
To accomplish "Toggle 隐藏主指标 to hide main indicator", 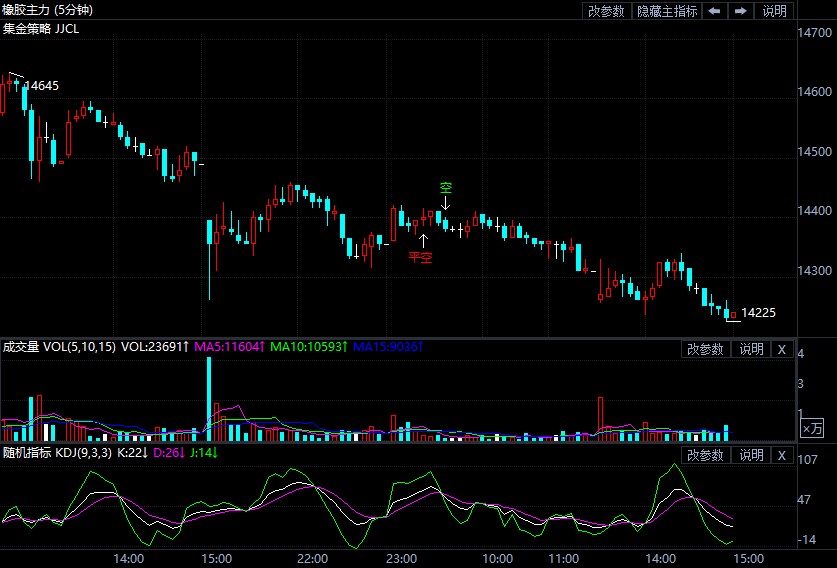I will (667, 11).
